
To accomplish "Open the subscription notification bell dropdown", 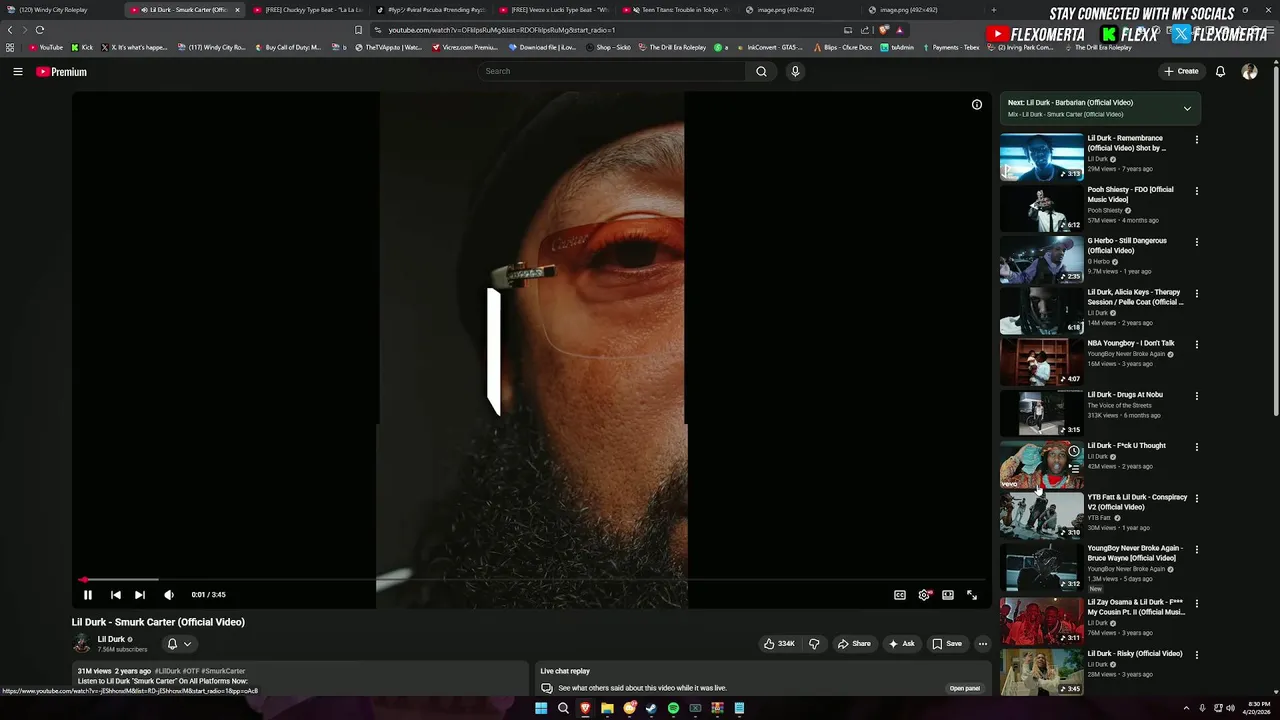I will pyautogui.click(x=179, y=644).
